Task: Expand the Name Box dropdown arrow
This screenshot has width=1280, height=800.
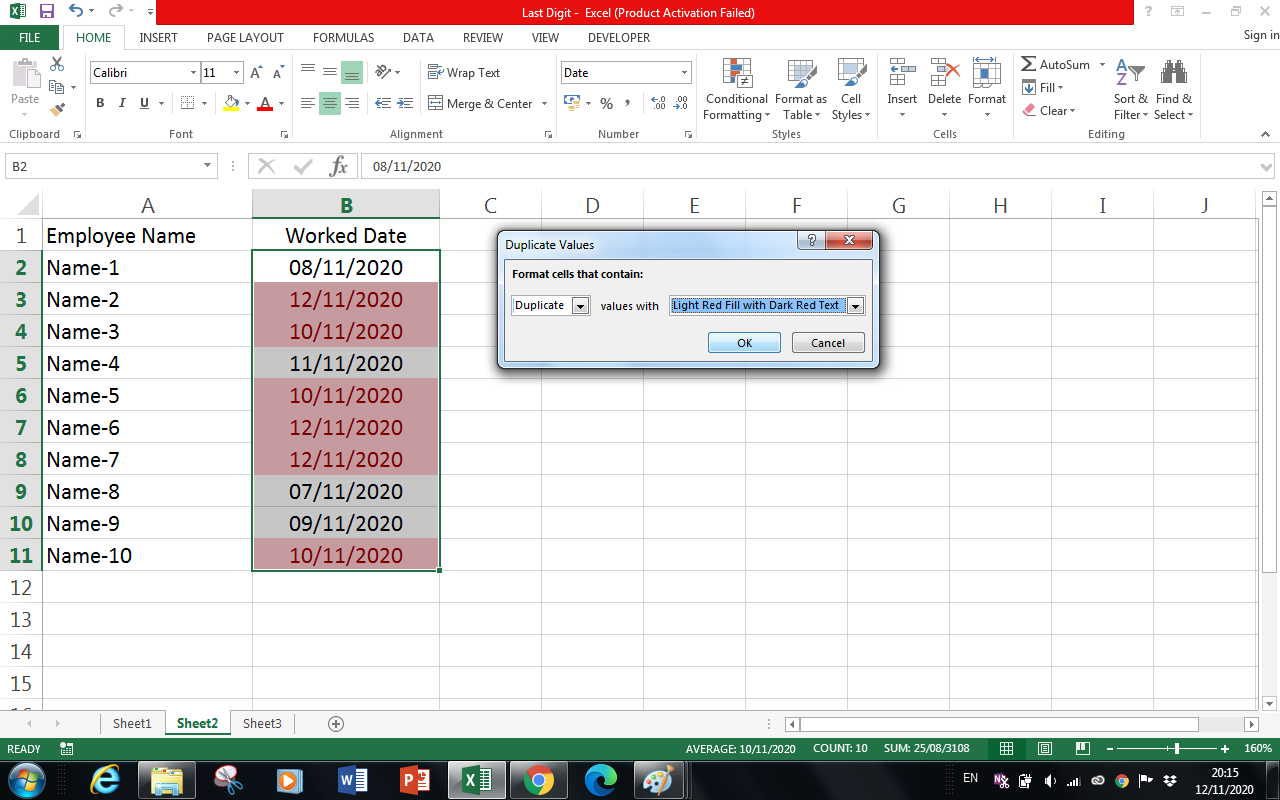Action: pos(208,166)
